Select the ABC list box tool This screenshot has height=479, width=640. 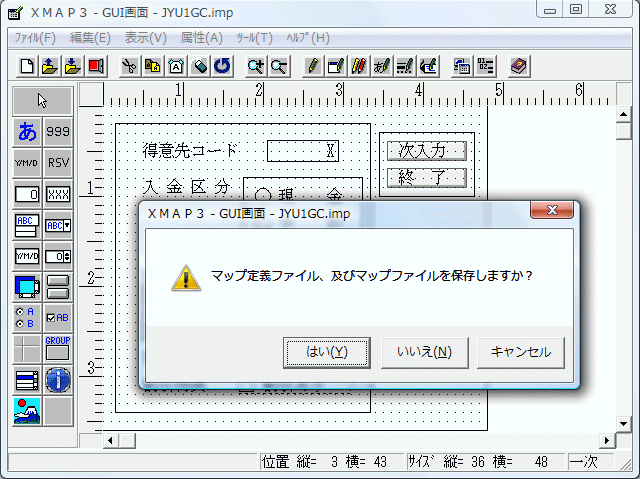coord(27,225)
